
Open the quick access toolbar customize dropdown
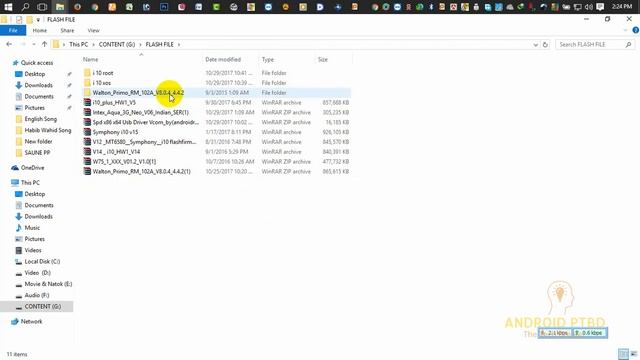[38, 20]
